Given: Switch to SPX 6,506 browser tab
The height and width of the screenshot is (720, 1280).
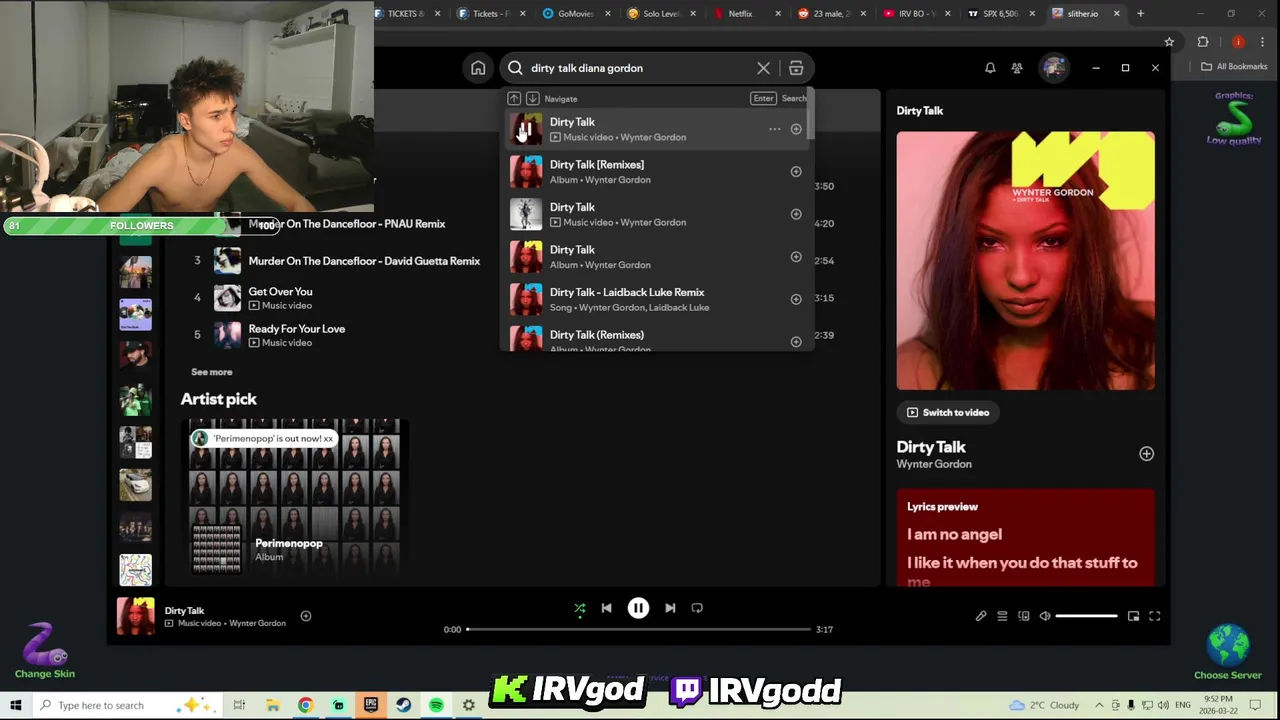Looking at the screenshot, I should [x=1000, y=13].
